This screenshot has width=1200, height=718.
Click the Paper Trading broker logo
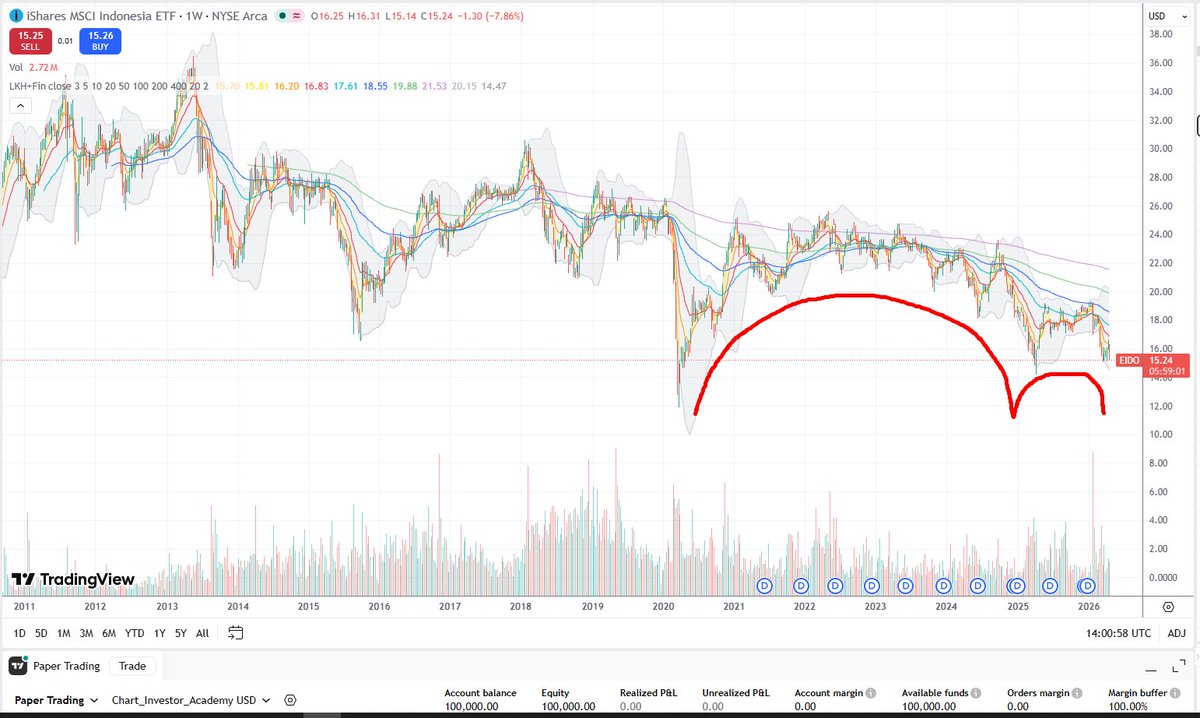(x=18, y=666)
